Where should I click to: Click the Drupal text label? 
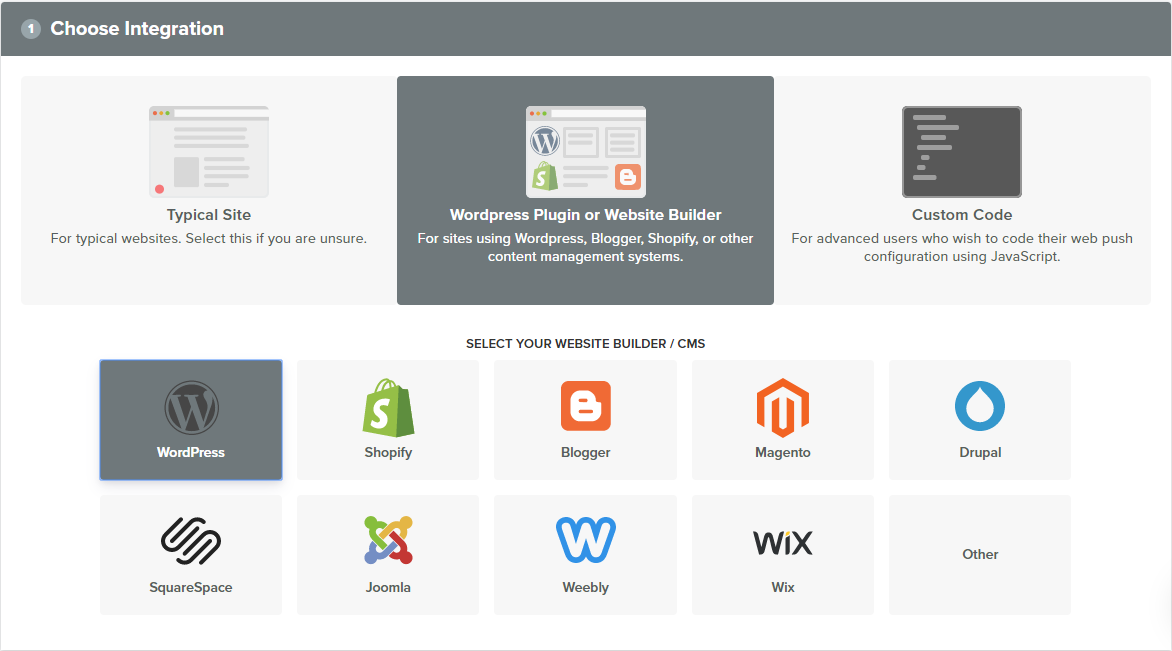[x=979, y=452]
